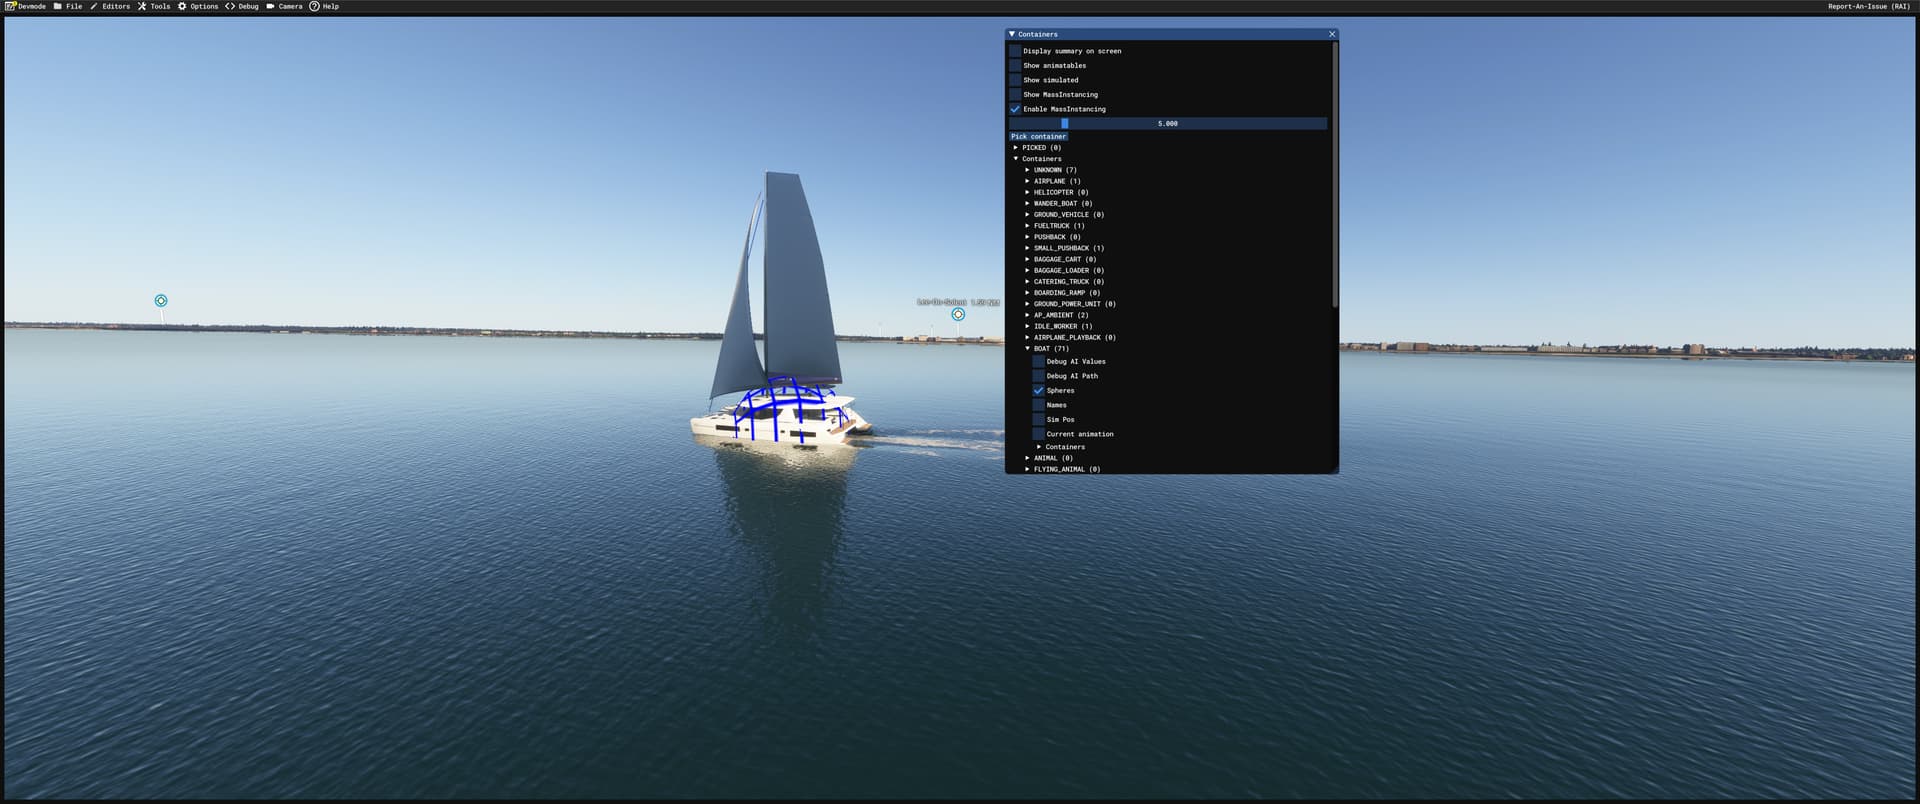Image resolution: width=1920 pixels, height=804 pixels.
Task: Click the Lee-On-Solent airport marker icon
Action: 958,314
